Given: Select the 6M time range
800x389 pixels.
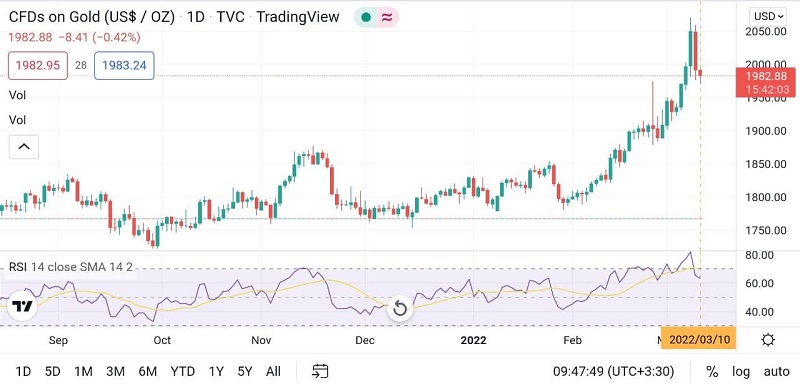Looking at the screenshot, I should pyautogui.click(x=147, y=372).
